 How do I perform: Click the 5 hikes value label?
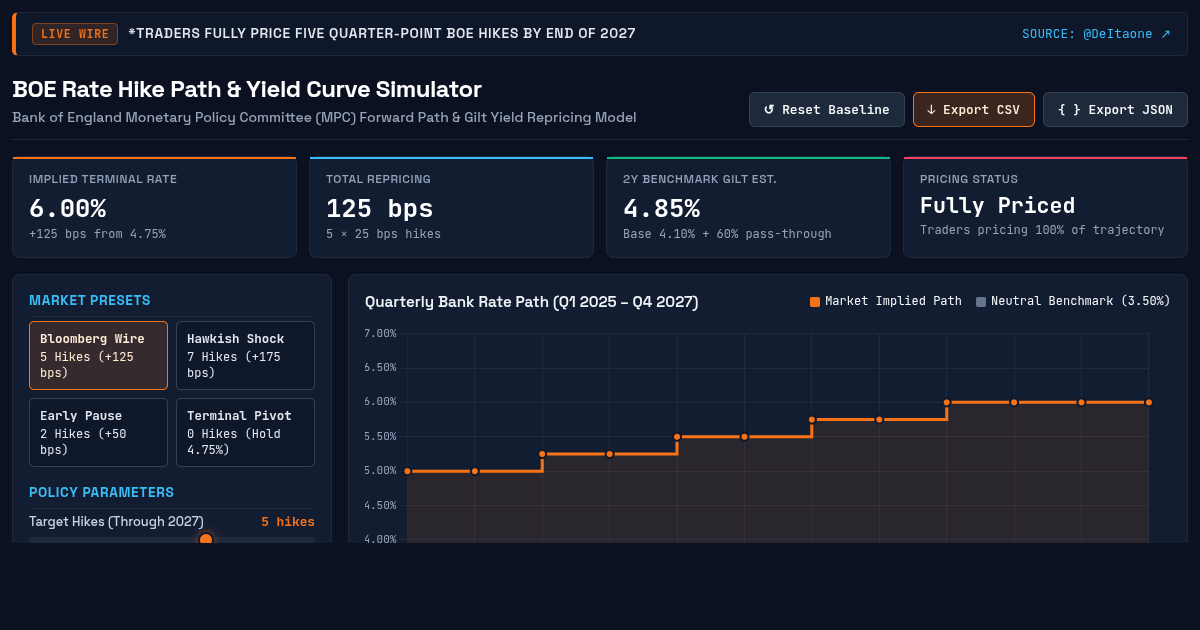[x=288, y=522]
